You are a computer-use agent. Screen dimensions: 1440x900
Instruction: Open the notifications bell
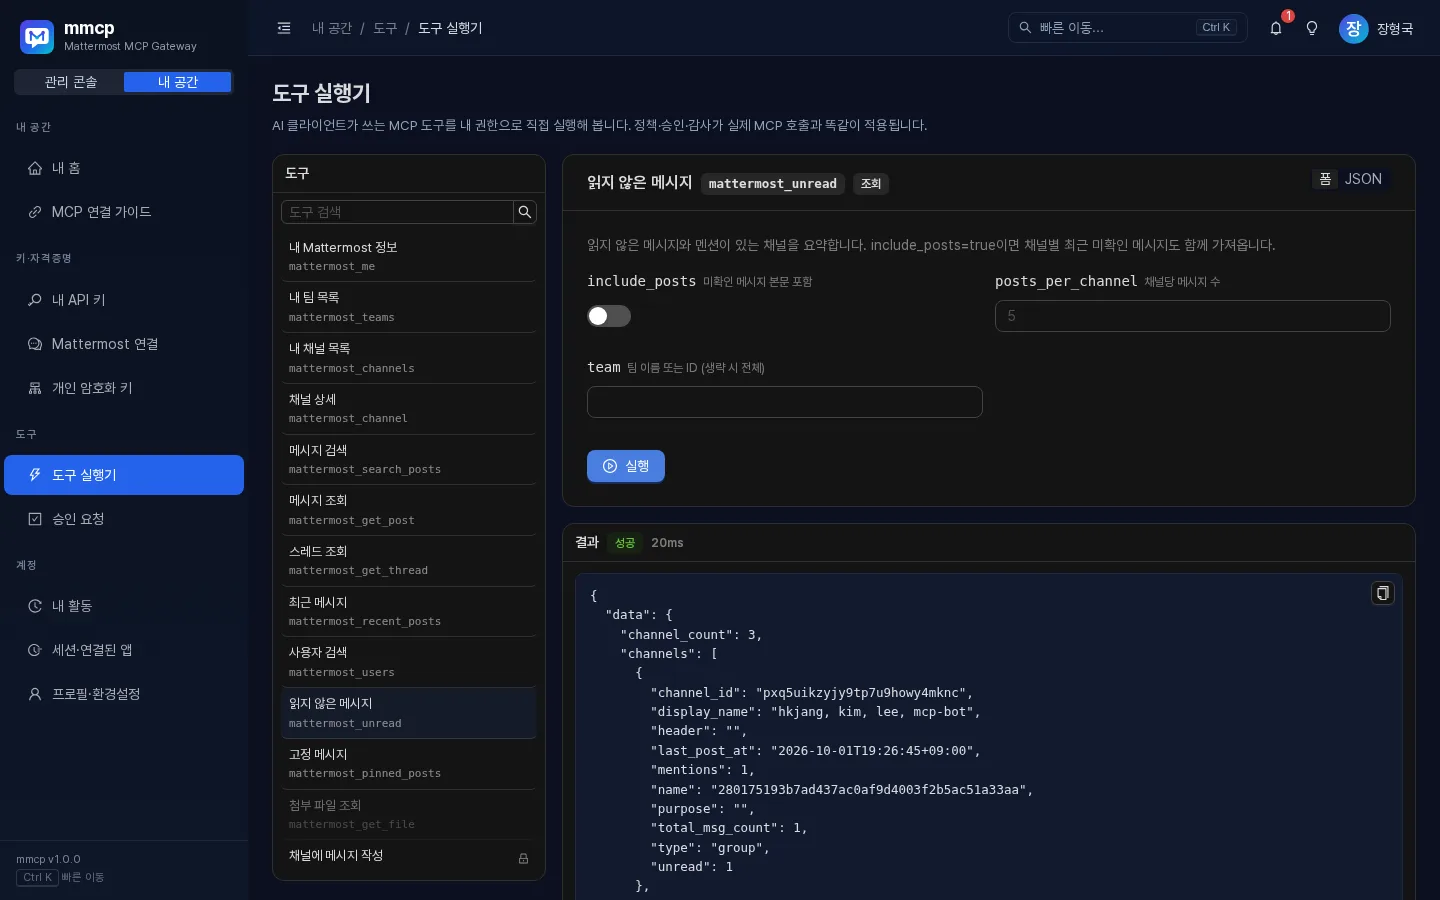pos(1276,28)
